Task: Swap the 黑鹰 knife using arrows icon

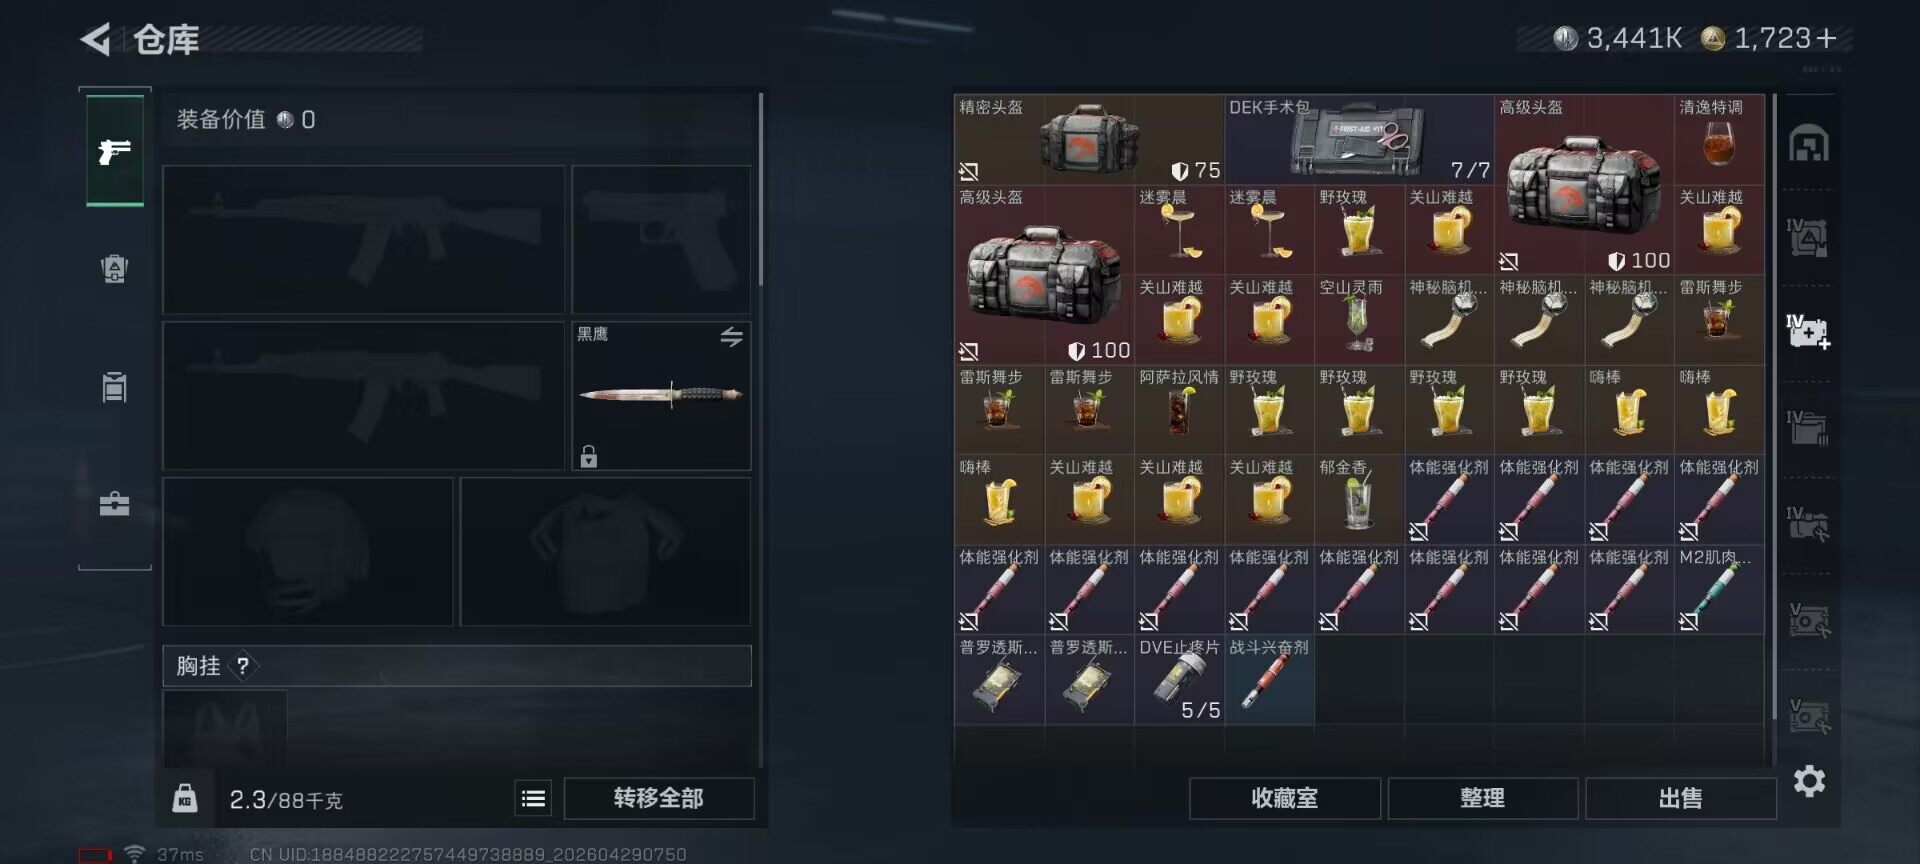Action: click(731, 337)
